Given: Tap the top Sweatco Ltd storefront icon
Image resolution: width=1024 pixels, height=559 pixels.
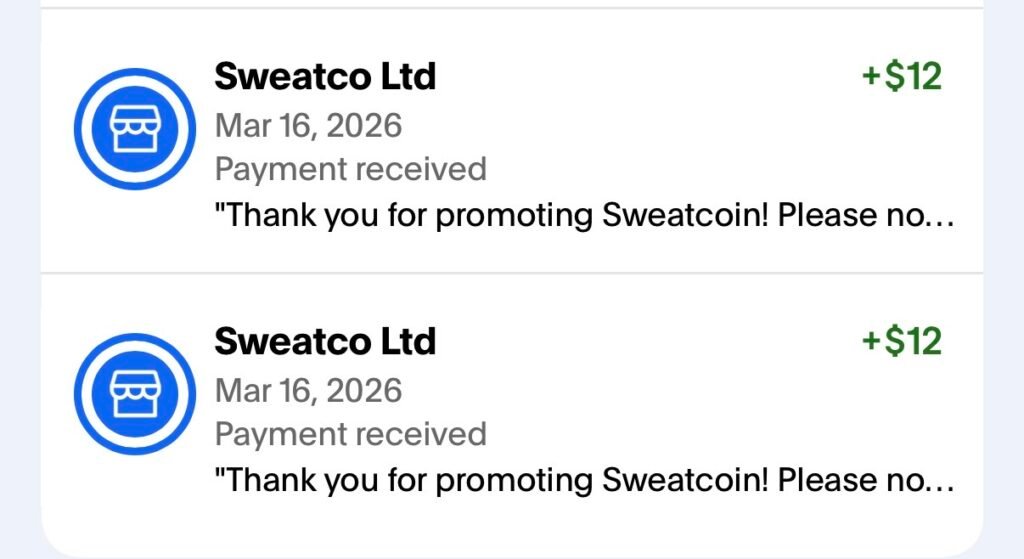Looking at the screenshot, I should click(x=128, y=128).
